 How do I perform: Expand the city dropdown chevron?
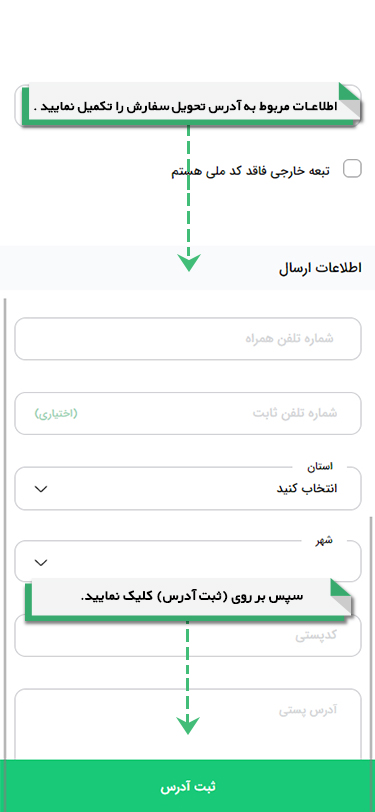41,562
